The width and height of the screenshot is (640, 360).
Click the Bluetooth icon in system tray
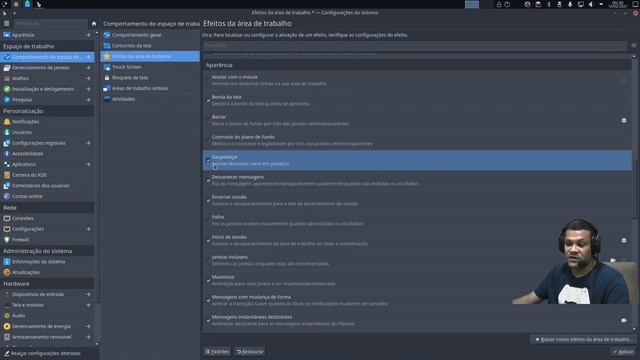549,4
